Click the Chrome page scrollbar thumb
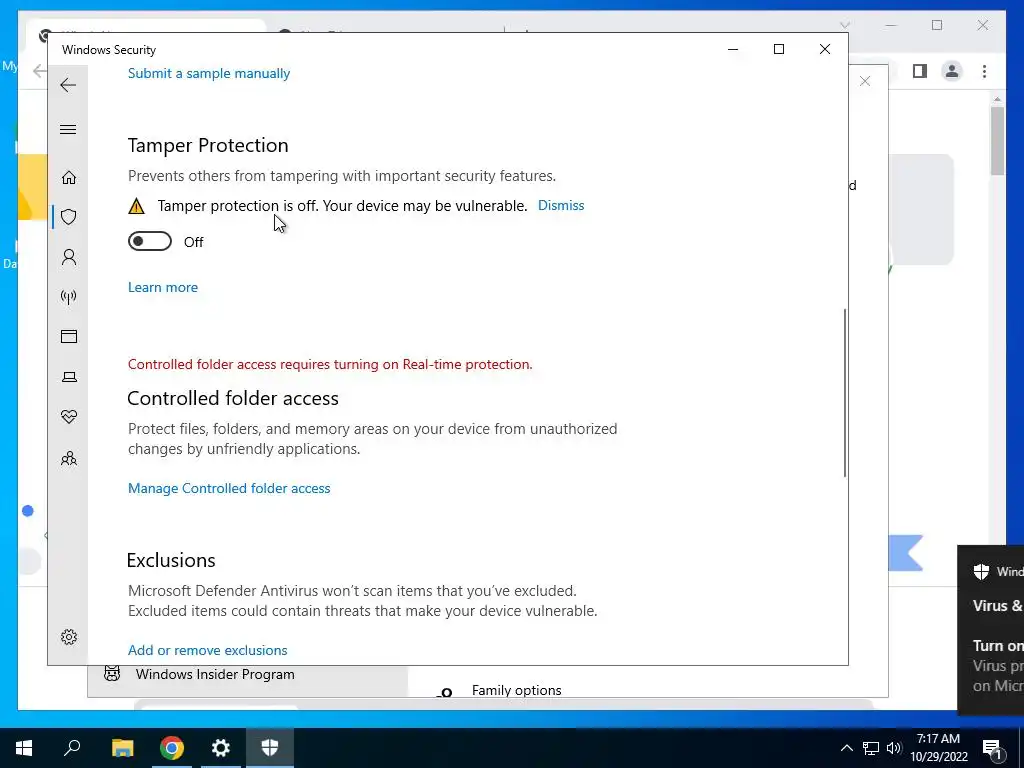This screenshot has height=768, width=1024. click(x=997, y=141)
